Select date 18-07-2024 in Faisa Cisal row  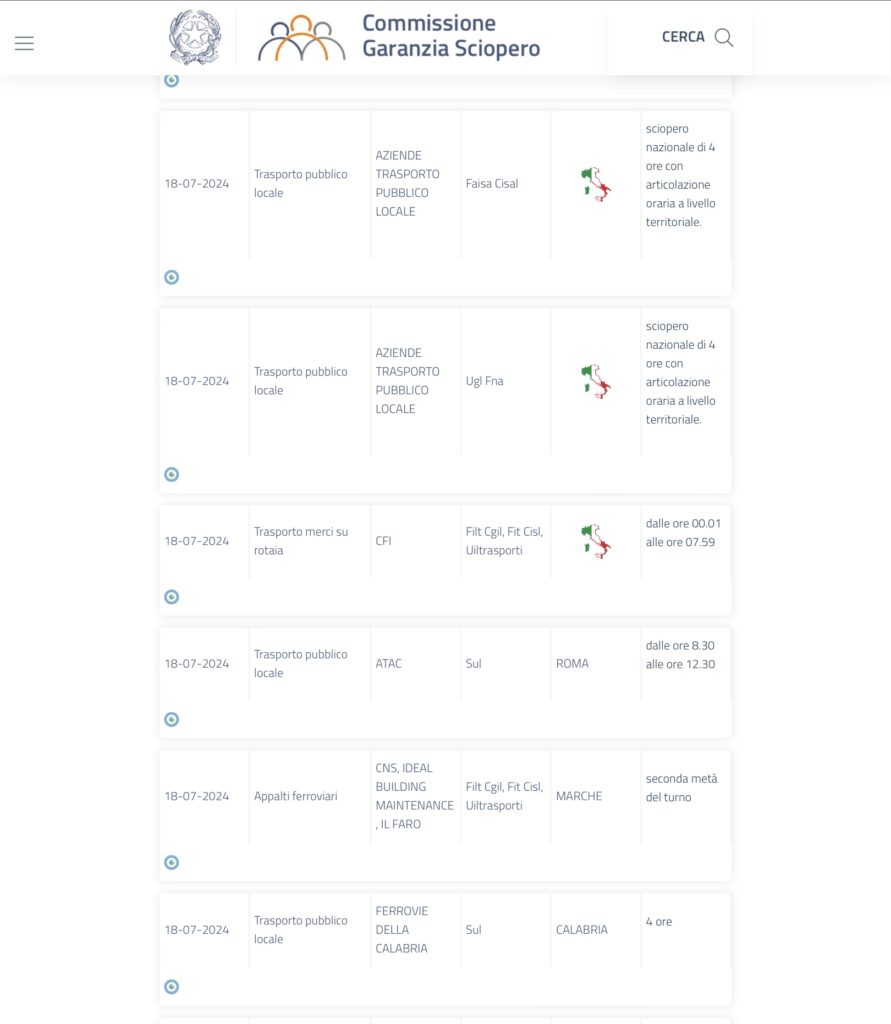tap(197, 184)
